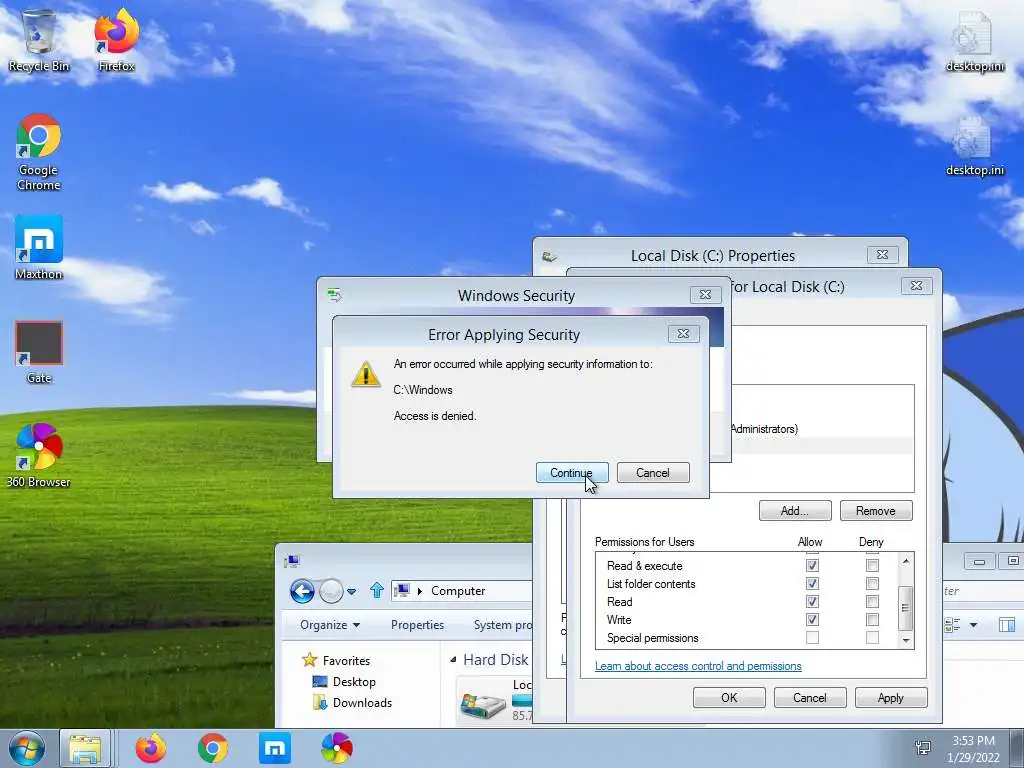Open the Organize dropdown menu
The width and height of the screenshot is (1024, 768).
click(330, 625)
